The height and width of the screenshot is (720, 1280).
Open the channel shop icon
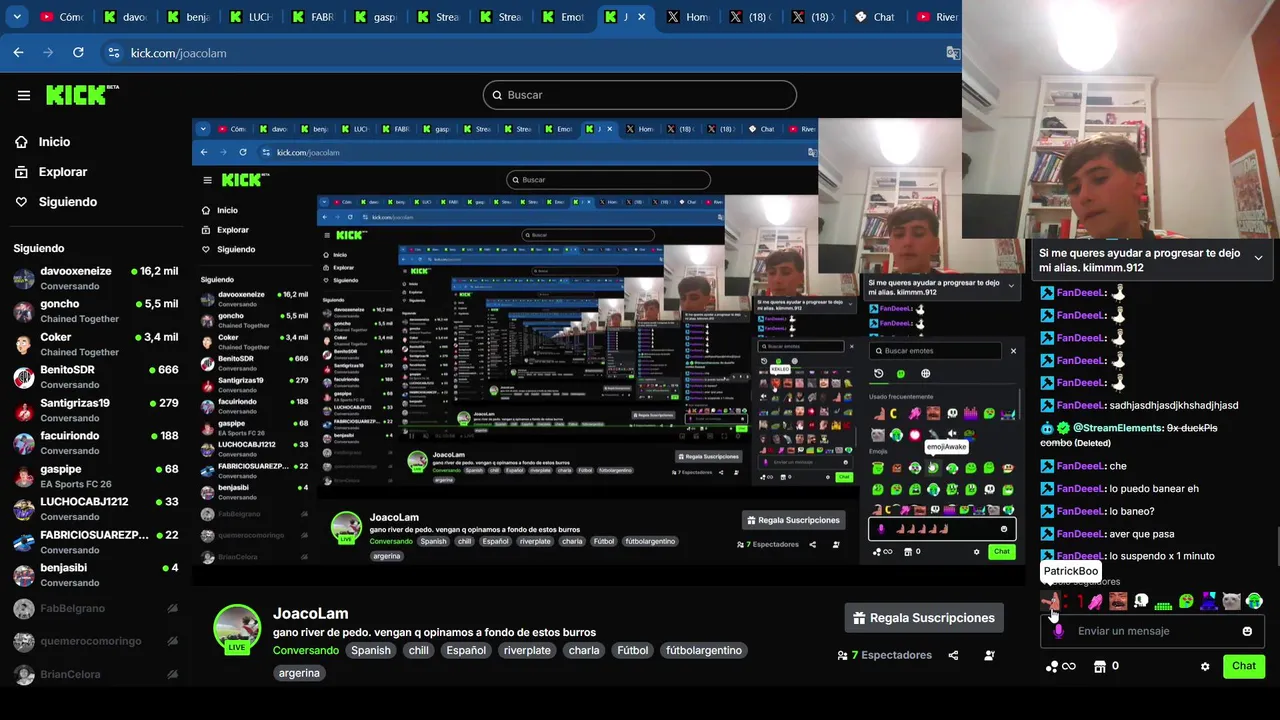pyautogui.click(x=1100, y=666)
